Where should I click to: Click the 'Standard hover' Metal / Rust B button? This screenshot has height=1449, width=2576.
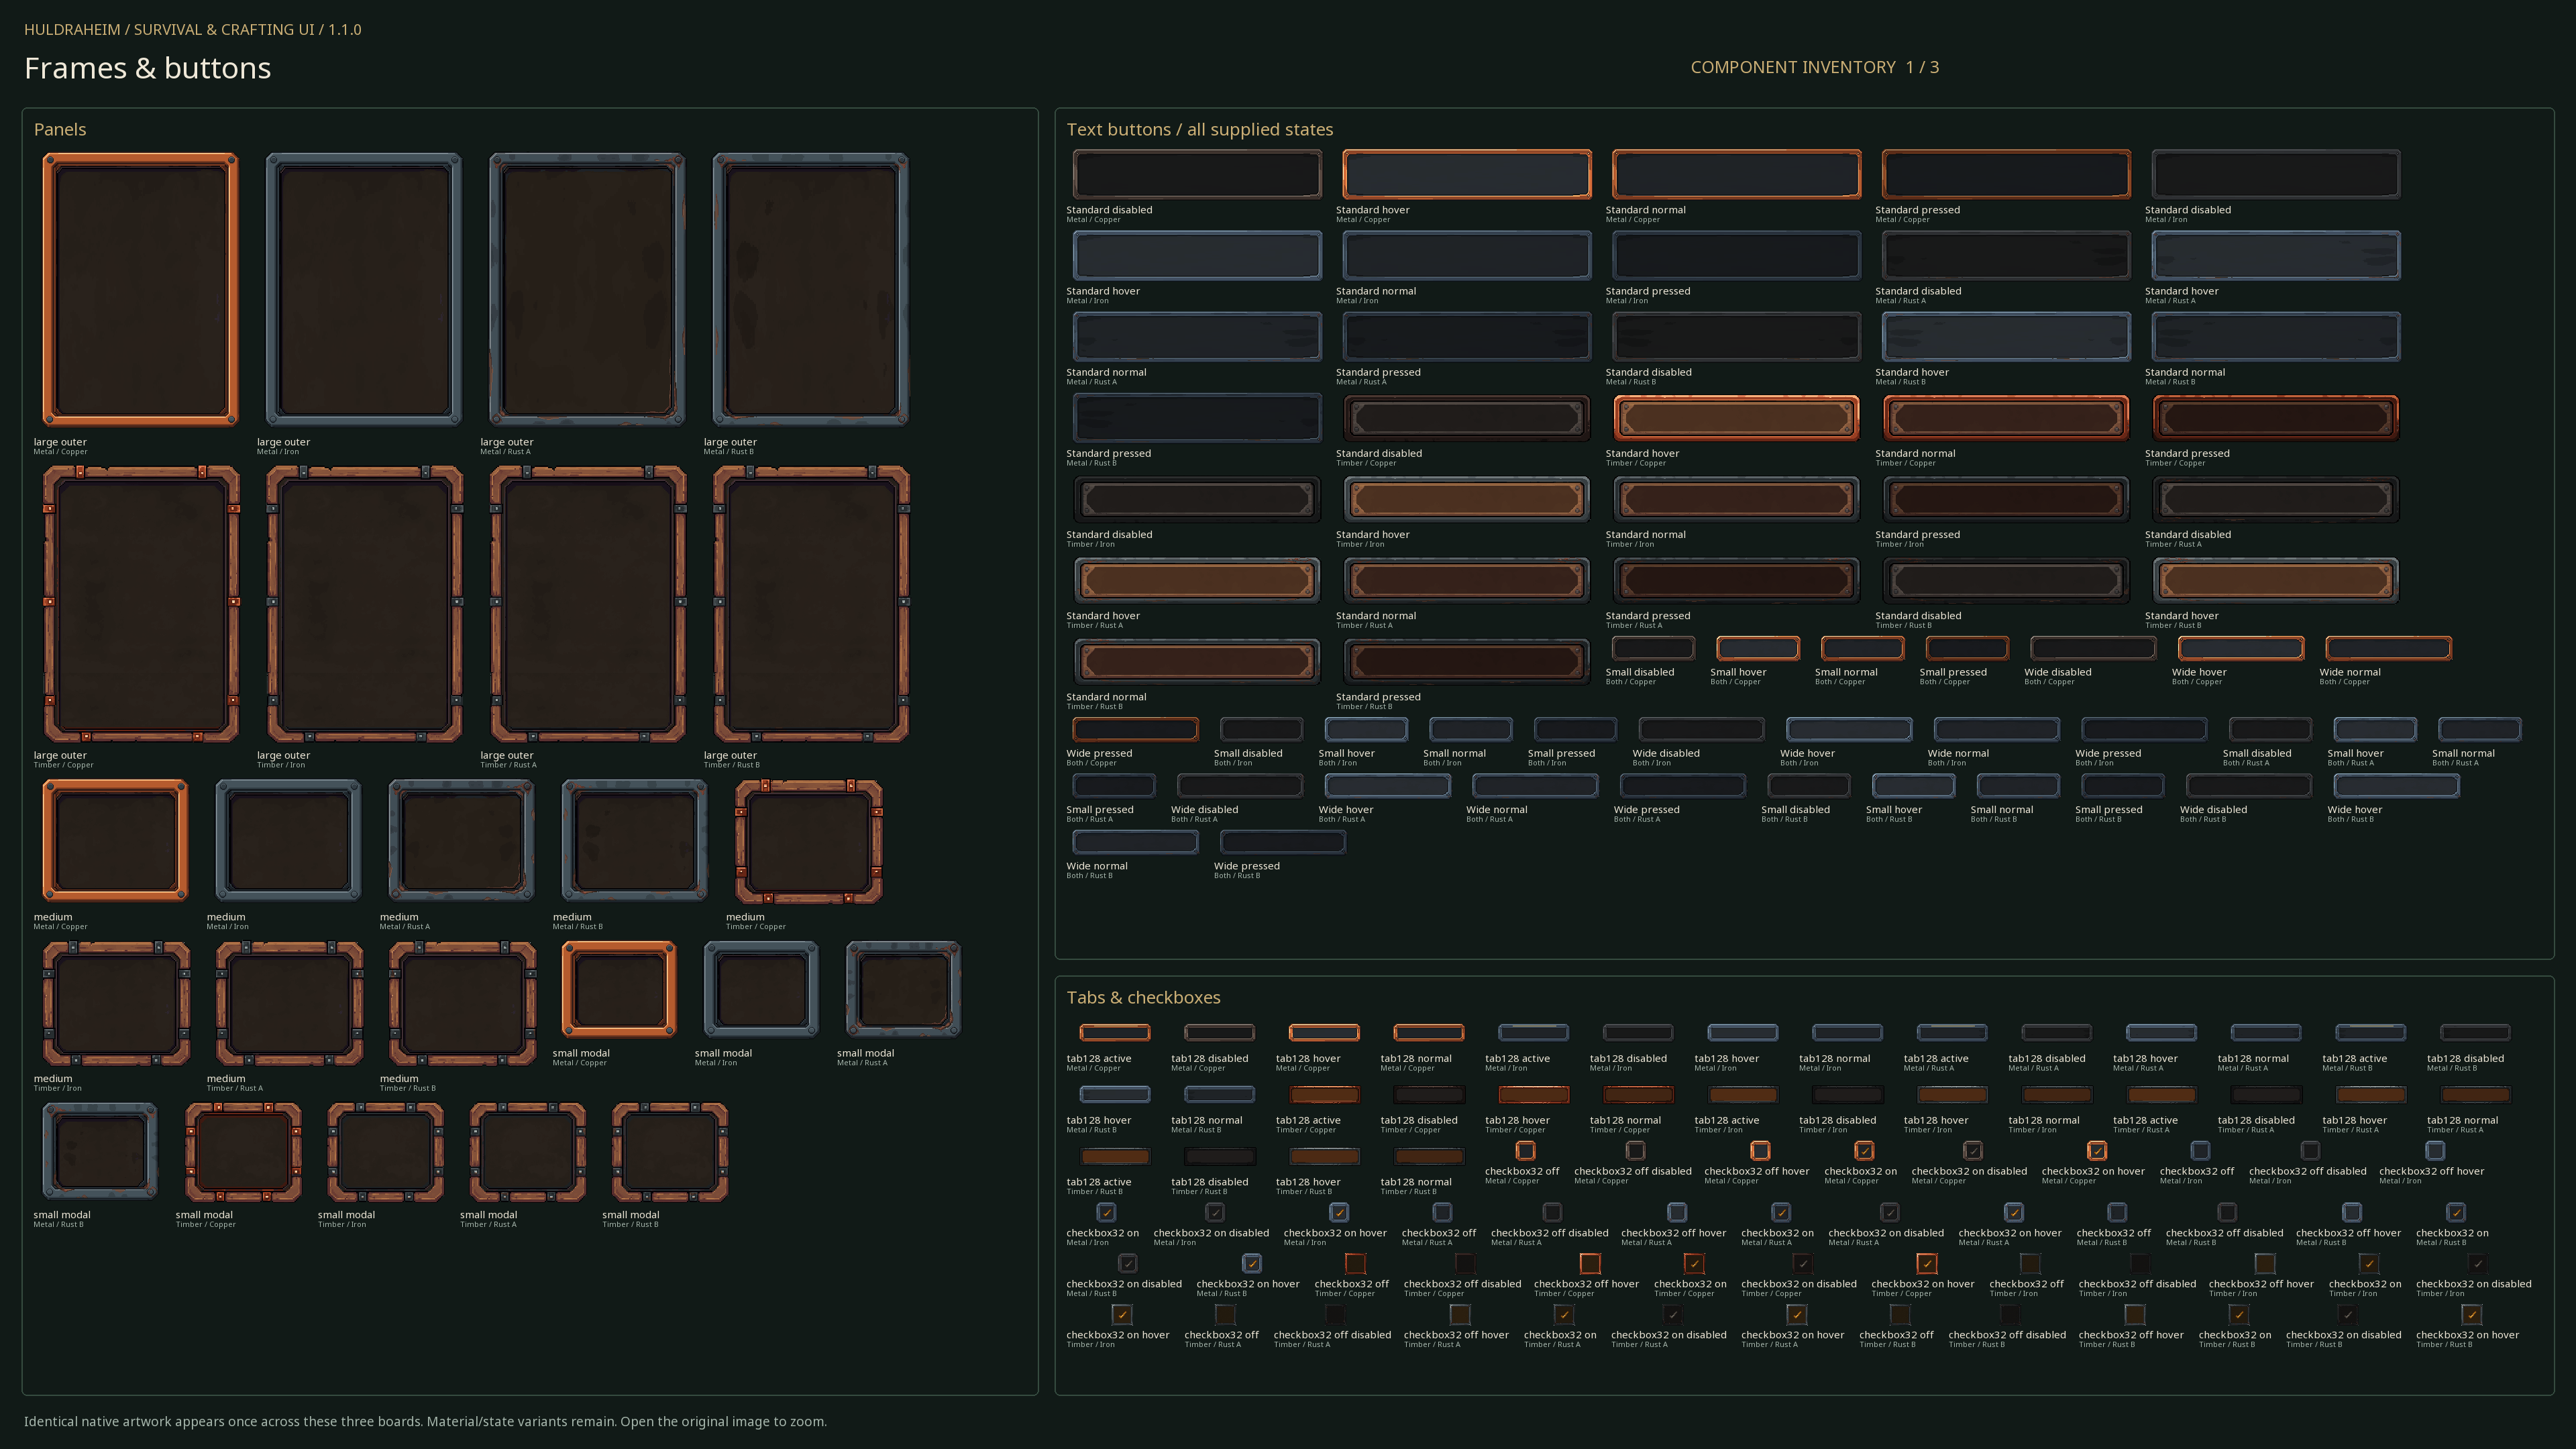[x=2006, y=337]
